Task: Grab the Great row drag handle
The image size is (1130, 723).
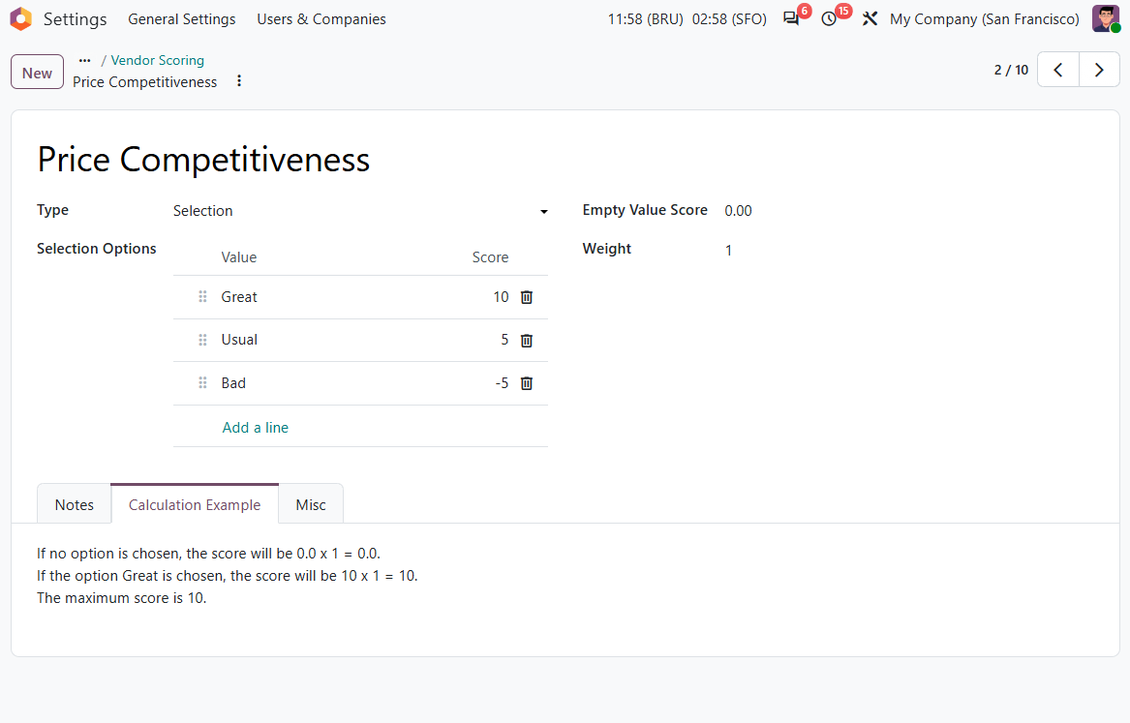Action: [x=203, y=297]
